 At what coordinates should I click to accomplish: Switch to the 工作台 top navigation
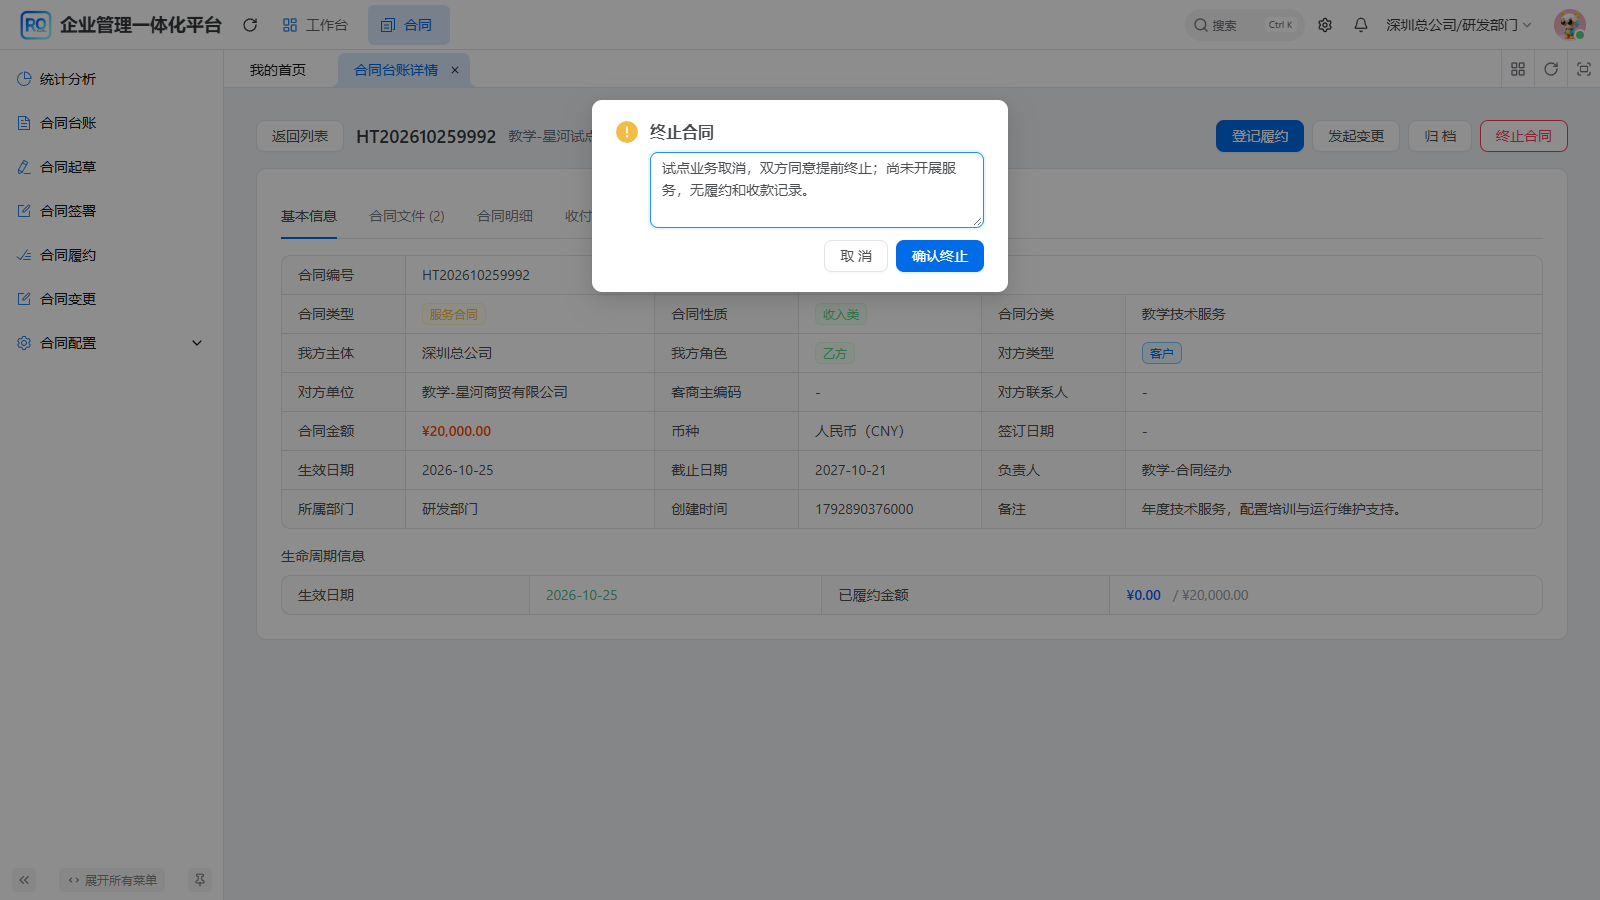tap(315, 25)
